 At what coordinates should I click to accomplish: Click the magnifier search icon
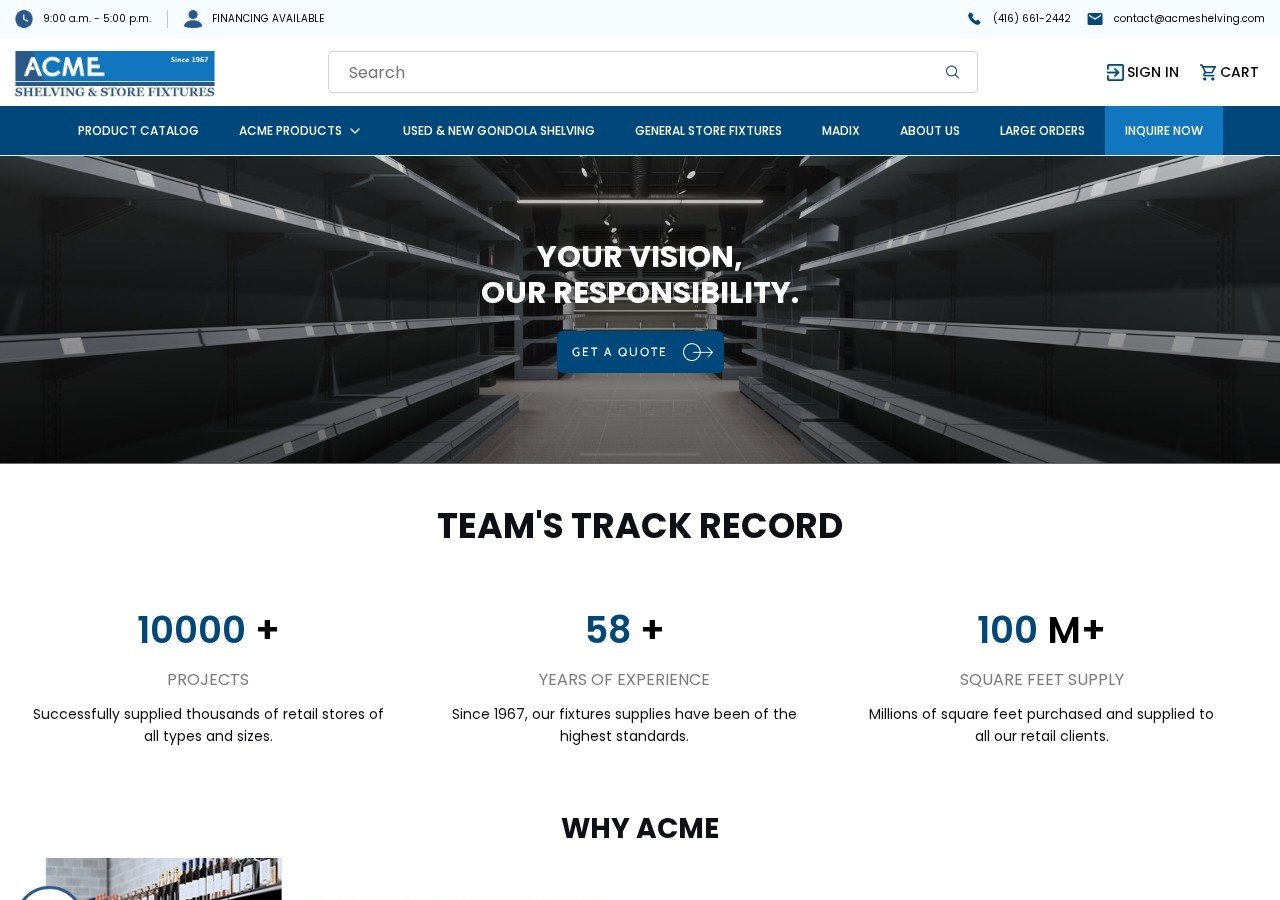tap(952, 72)
